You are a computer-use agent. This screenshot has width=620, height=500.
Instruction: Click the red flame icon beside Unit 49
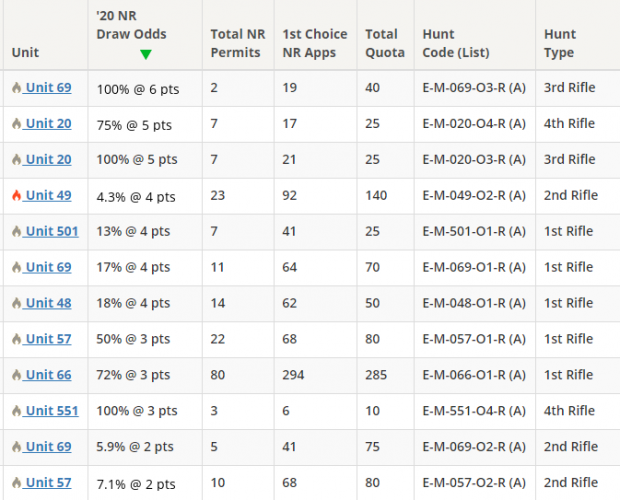click(16, 196)
